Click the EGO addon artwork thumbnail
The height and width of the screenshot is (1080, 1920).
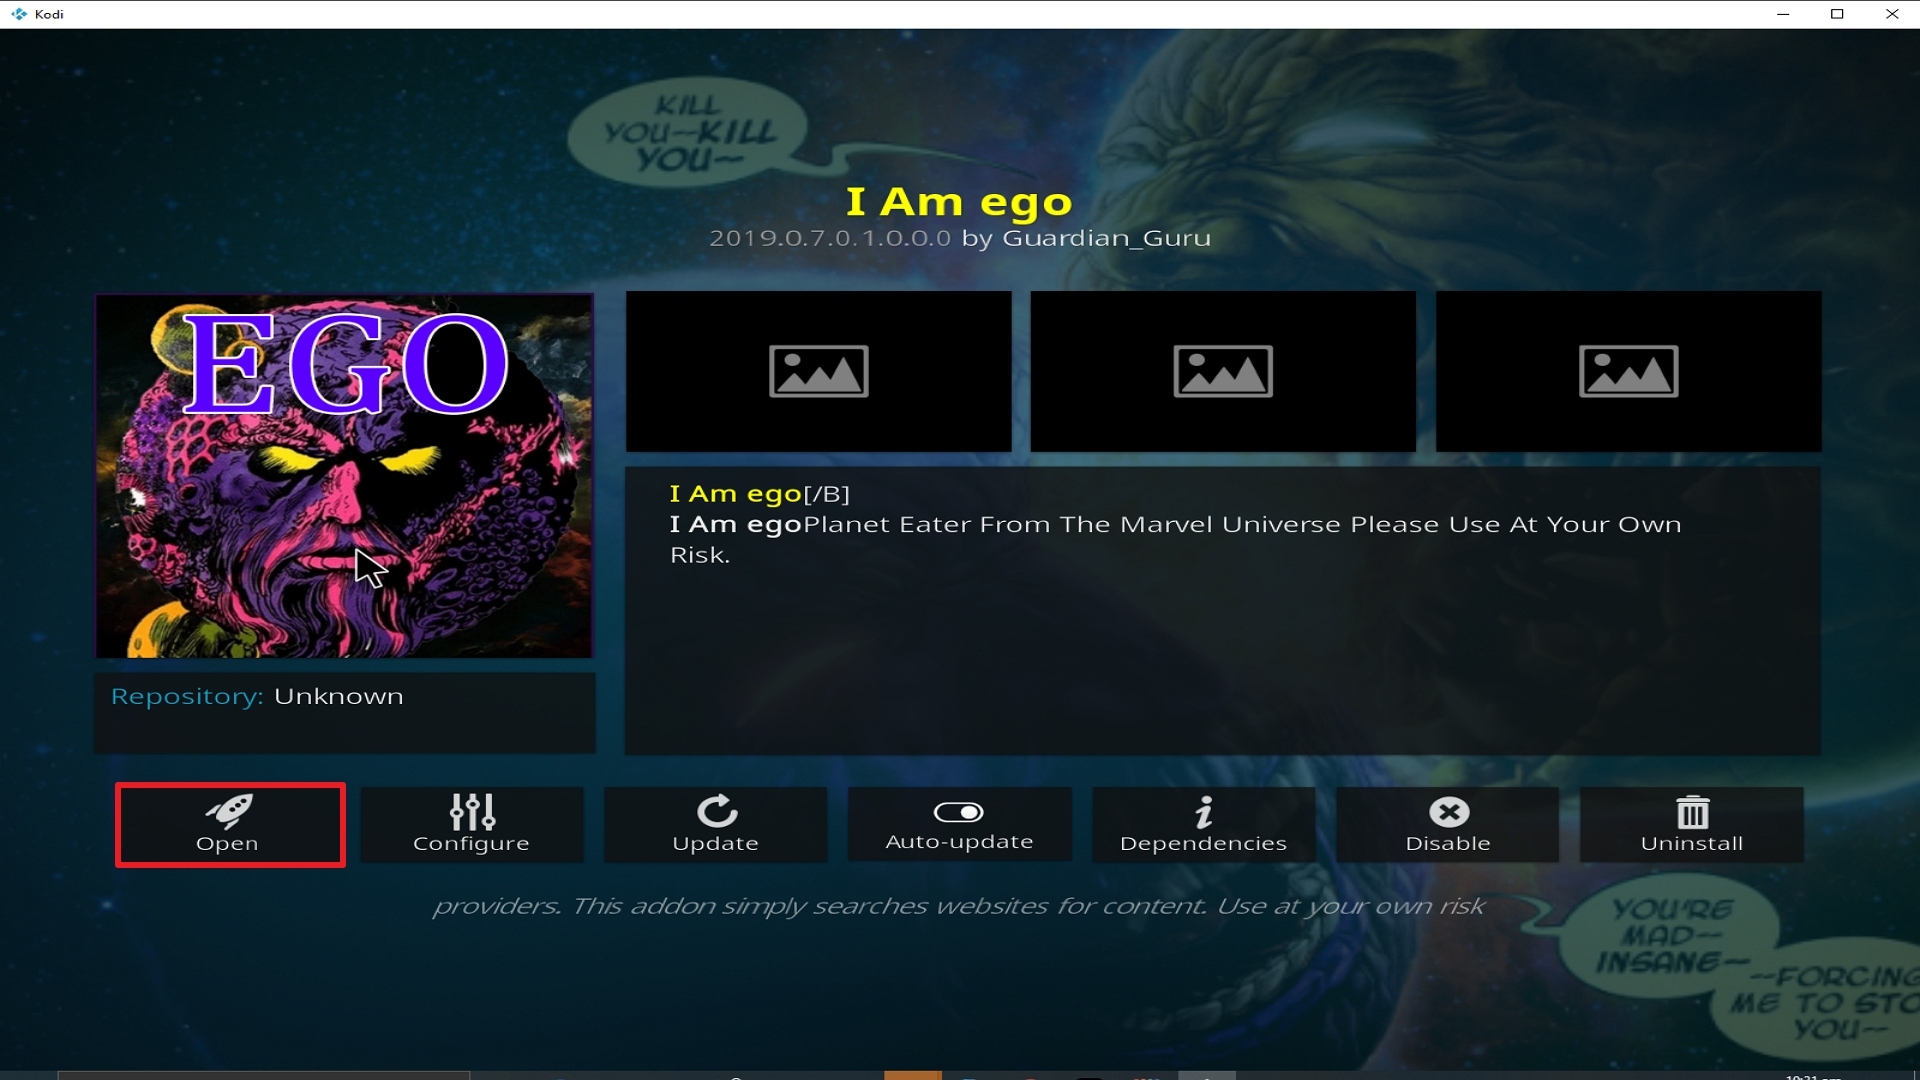[x=345, y=476]
